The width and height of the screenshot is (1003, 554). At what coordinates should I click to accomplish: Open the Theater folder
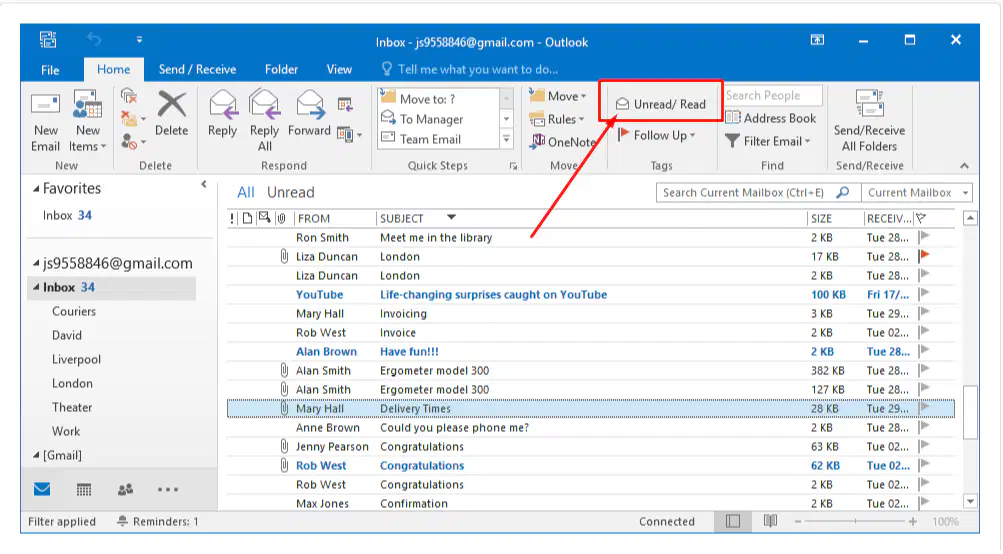coord(72,407)
